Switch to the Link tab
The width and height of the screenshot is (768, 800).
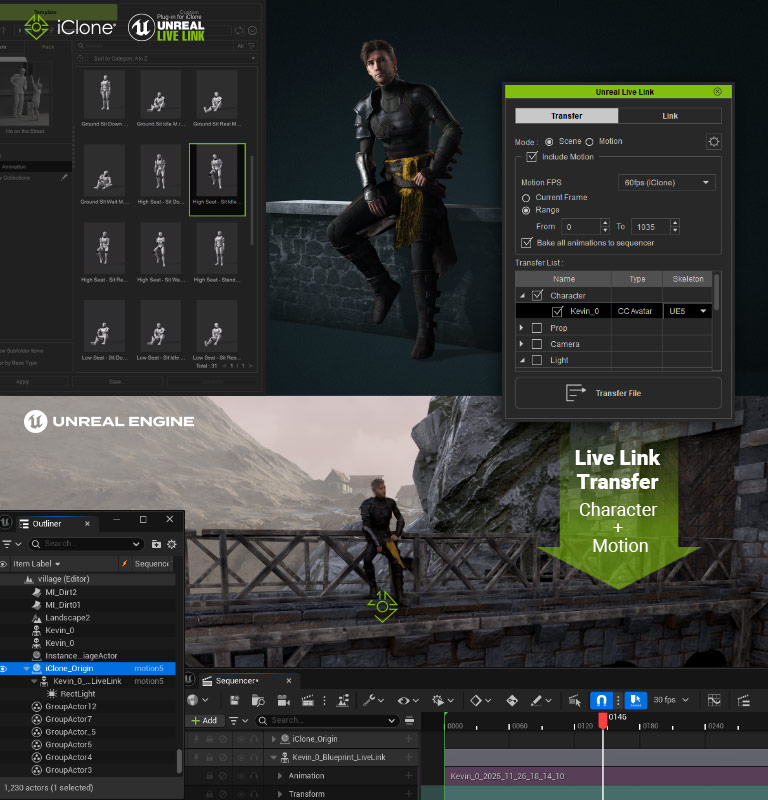670,116
